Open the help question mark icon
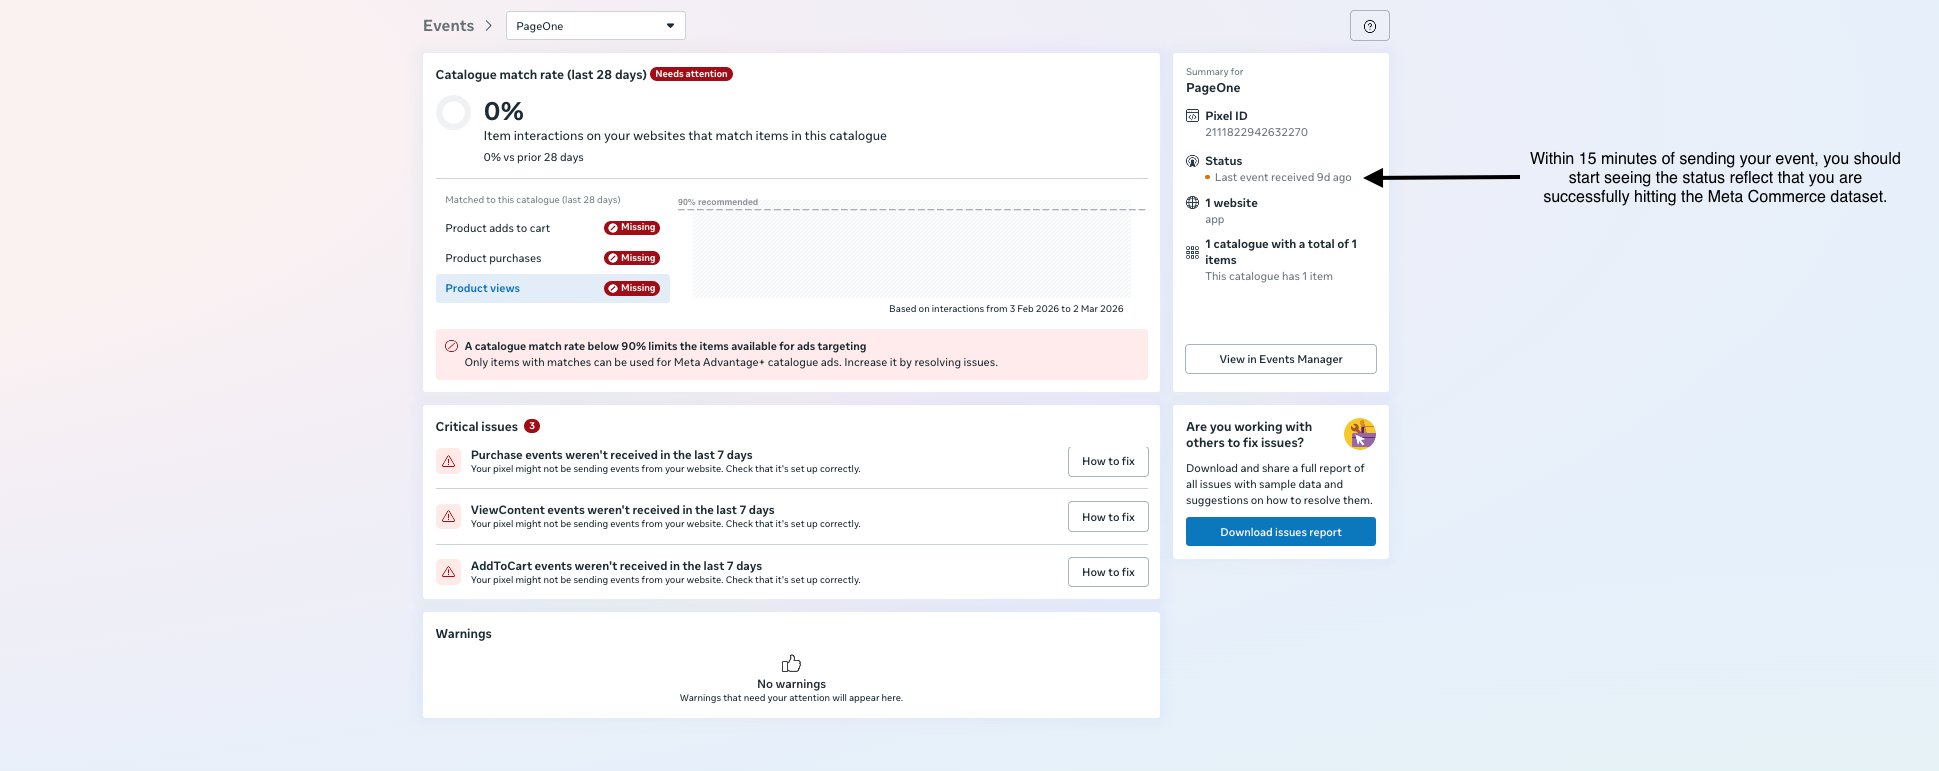Screen dimensions: 1939x771 1369,26
